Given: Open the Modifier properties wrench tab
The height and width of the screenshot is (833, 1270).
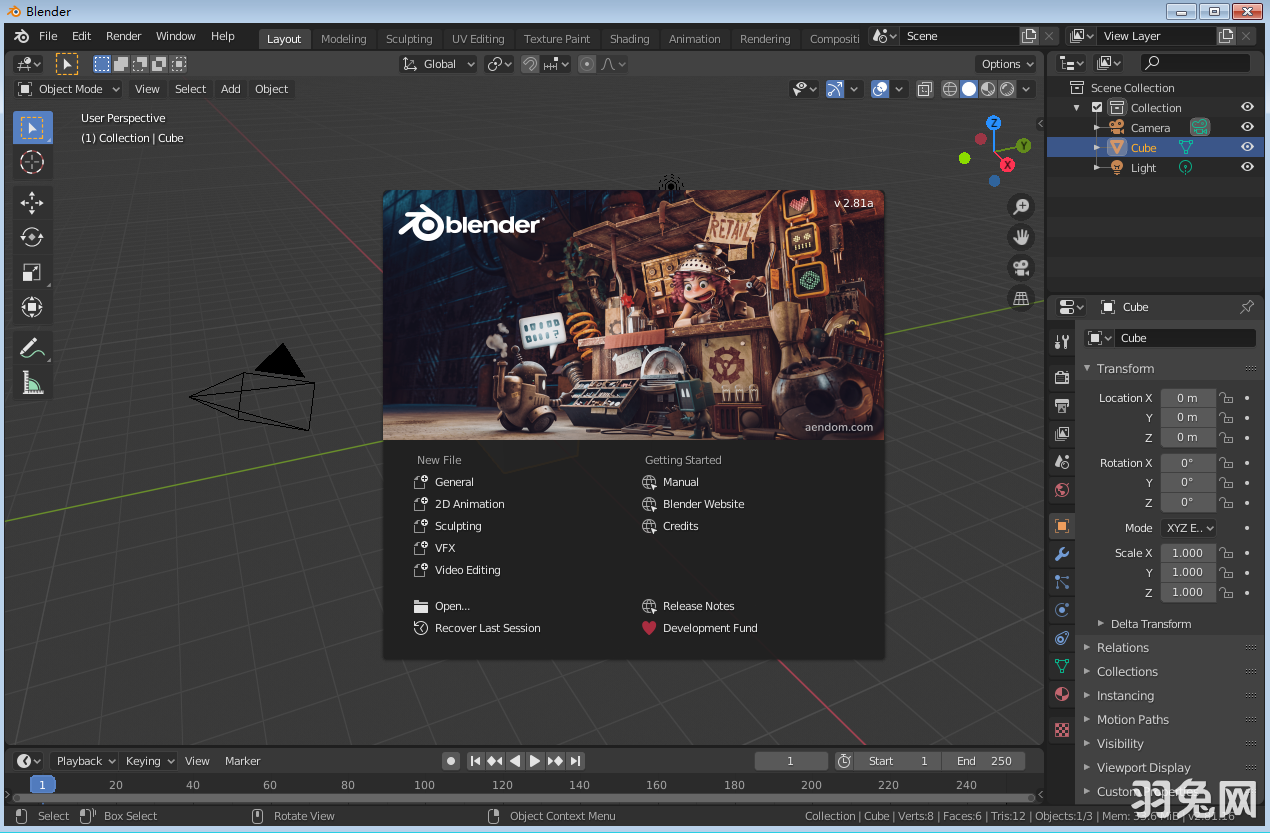Looking at the screenshot, I should tap(1060, 554).
